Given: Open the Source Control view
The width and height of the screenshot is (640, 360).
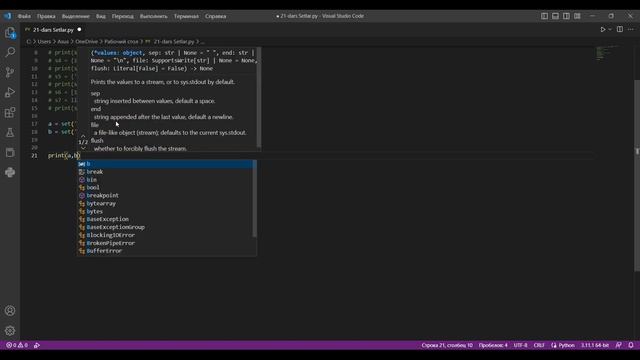Looking at the screenshot, I should pos(10,72).
